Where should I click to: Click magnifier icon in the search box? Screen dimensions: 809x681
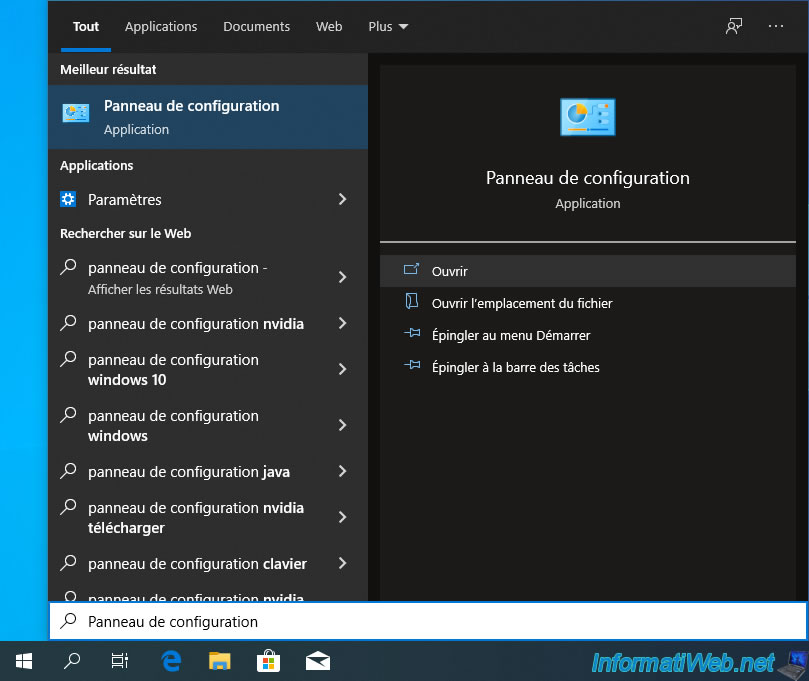pos(68,621)
